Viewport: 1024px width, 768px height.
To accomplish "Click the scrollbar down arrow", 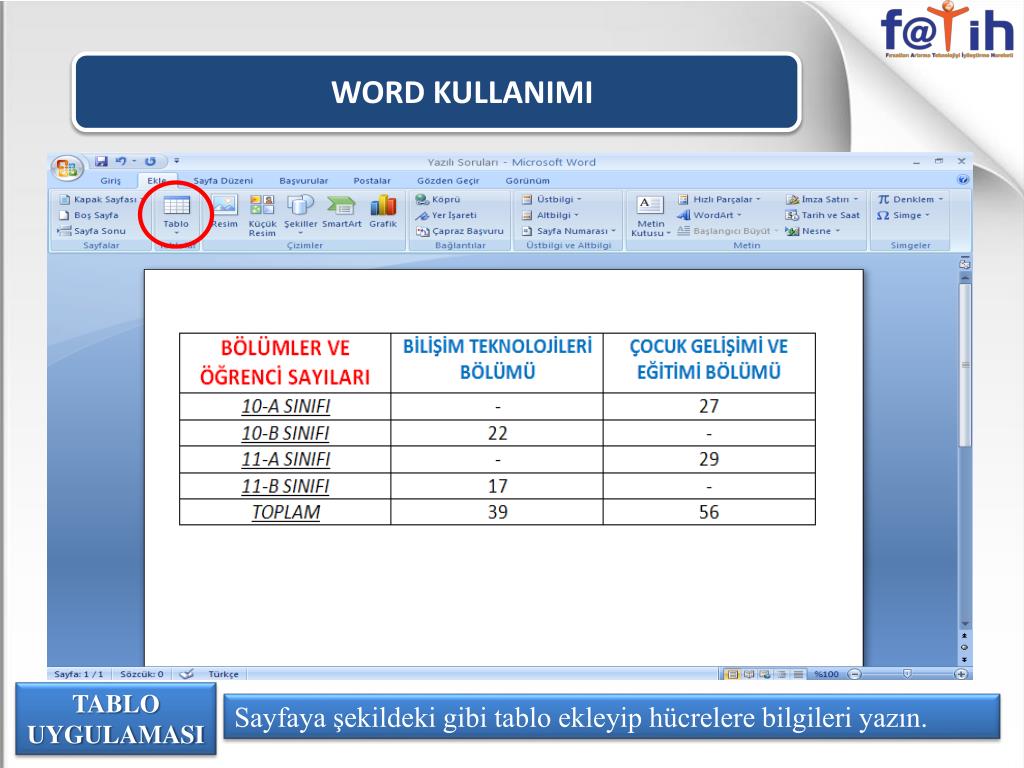I will (x=965, y=624).
